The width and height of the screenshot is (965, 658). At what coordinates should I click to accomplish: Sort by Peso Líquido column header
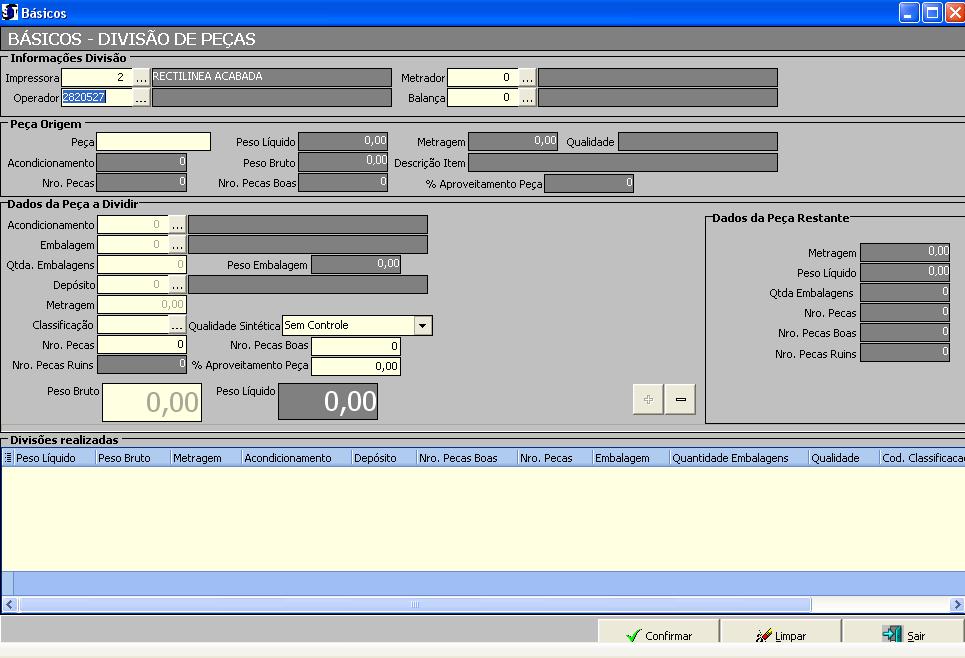54,458
